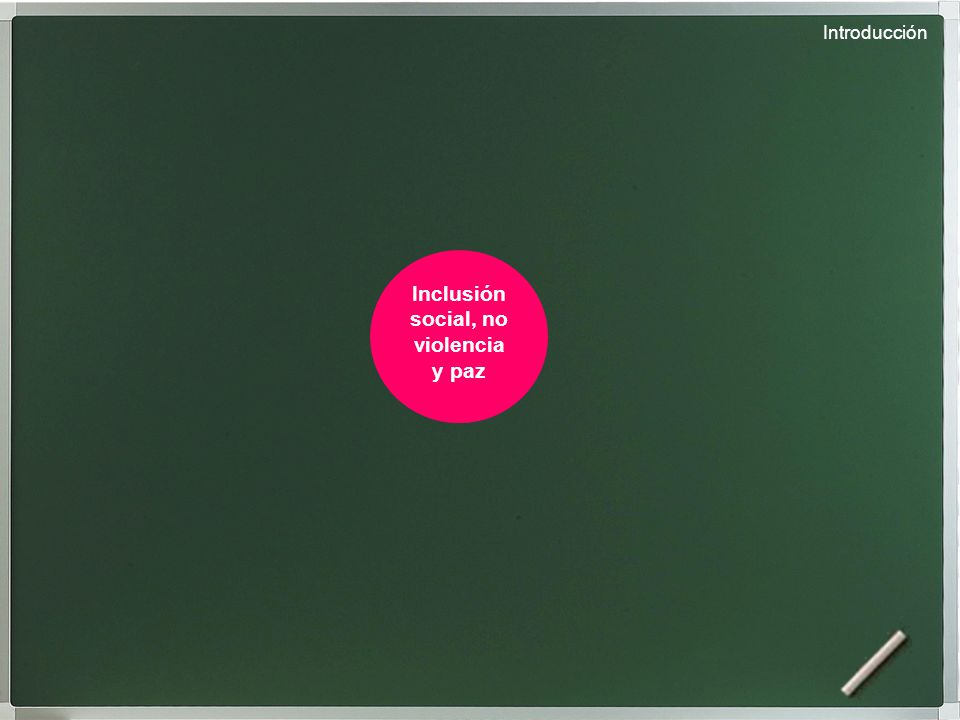Viewport: 960px width, 720px height.
Task: Click the Introducción label
Action: tap(874, 33)
